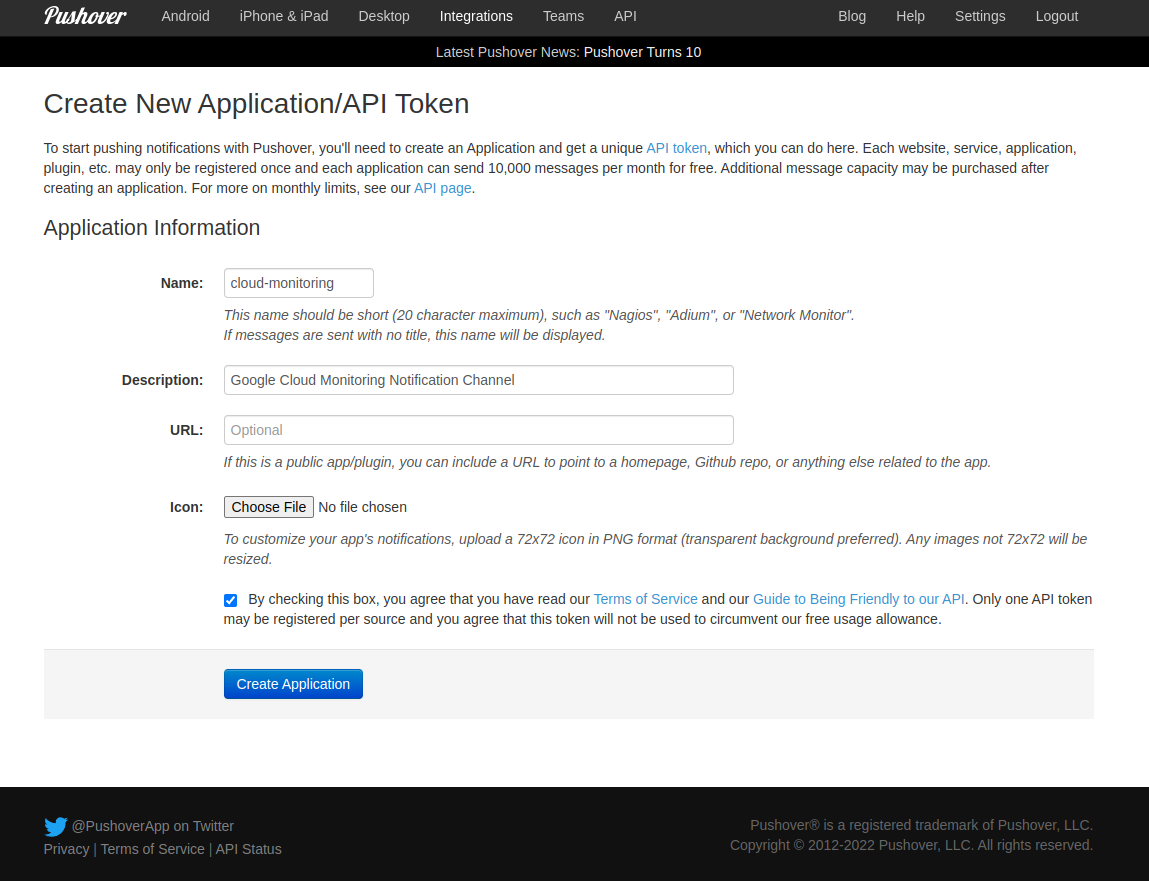Open the API Status footer link
Screen dimensions: 1149x881
coord(248,849)
